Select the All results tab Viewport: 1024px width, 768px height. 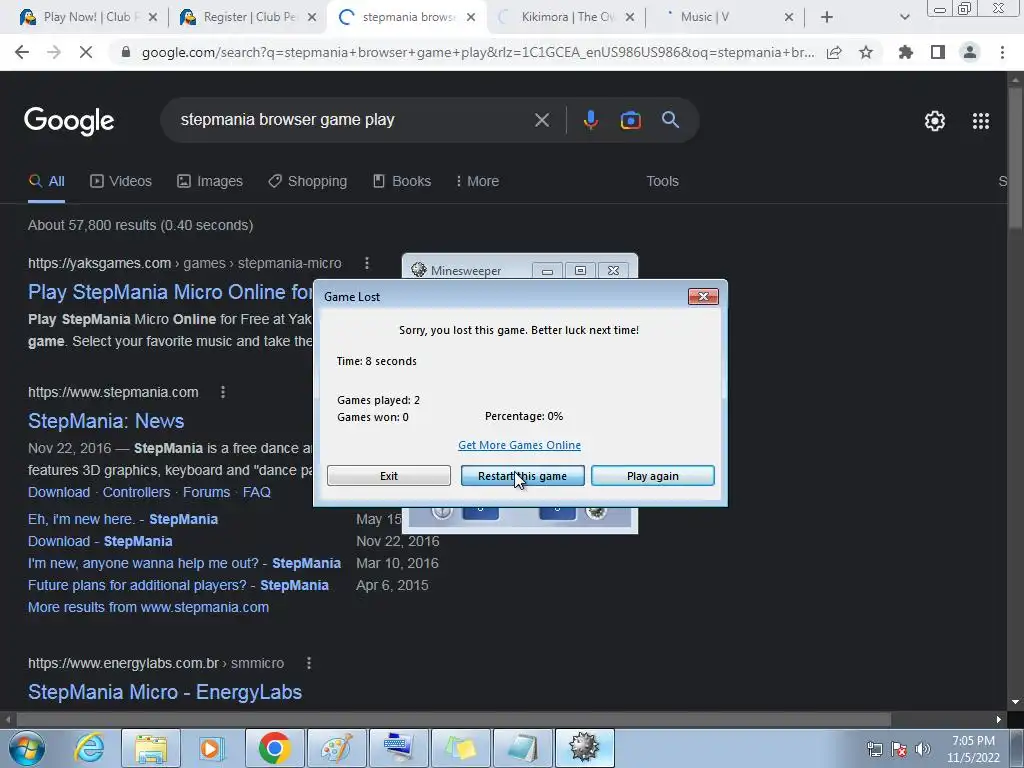pos(46,181)
